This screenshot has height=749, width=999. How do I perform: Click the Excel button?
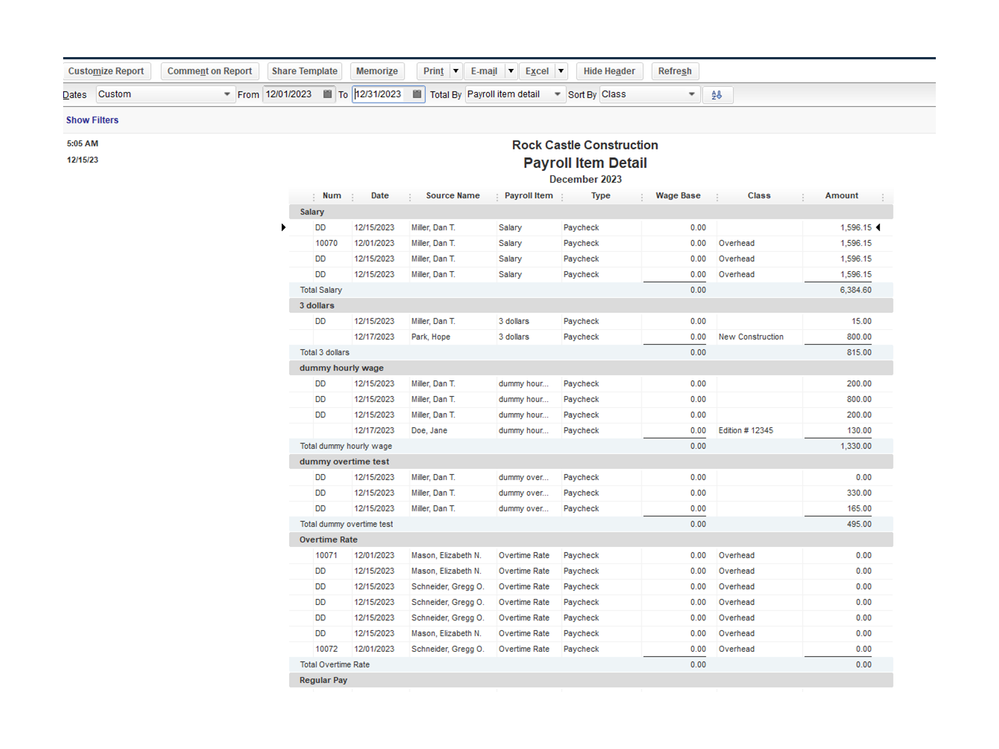[x=537, y=71]
